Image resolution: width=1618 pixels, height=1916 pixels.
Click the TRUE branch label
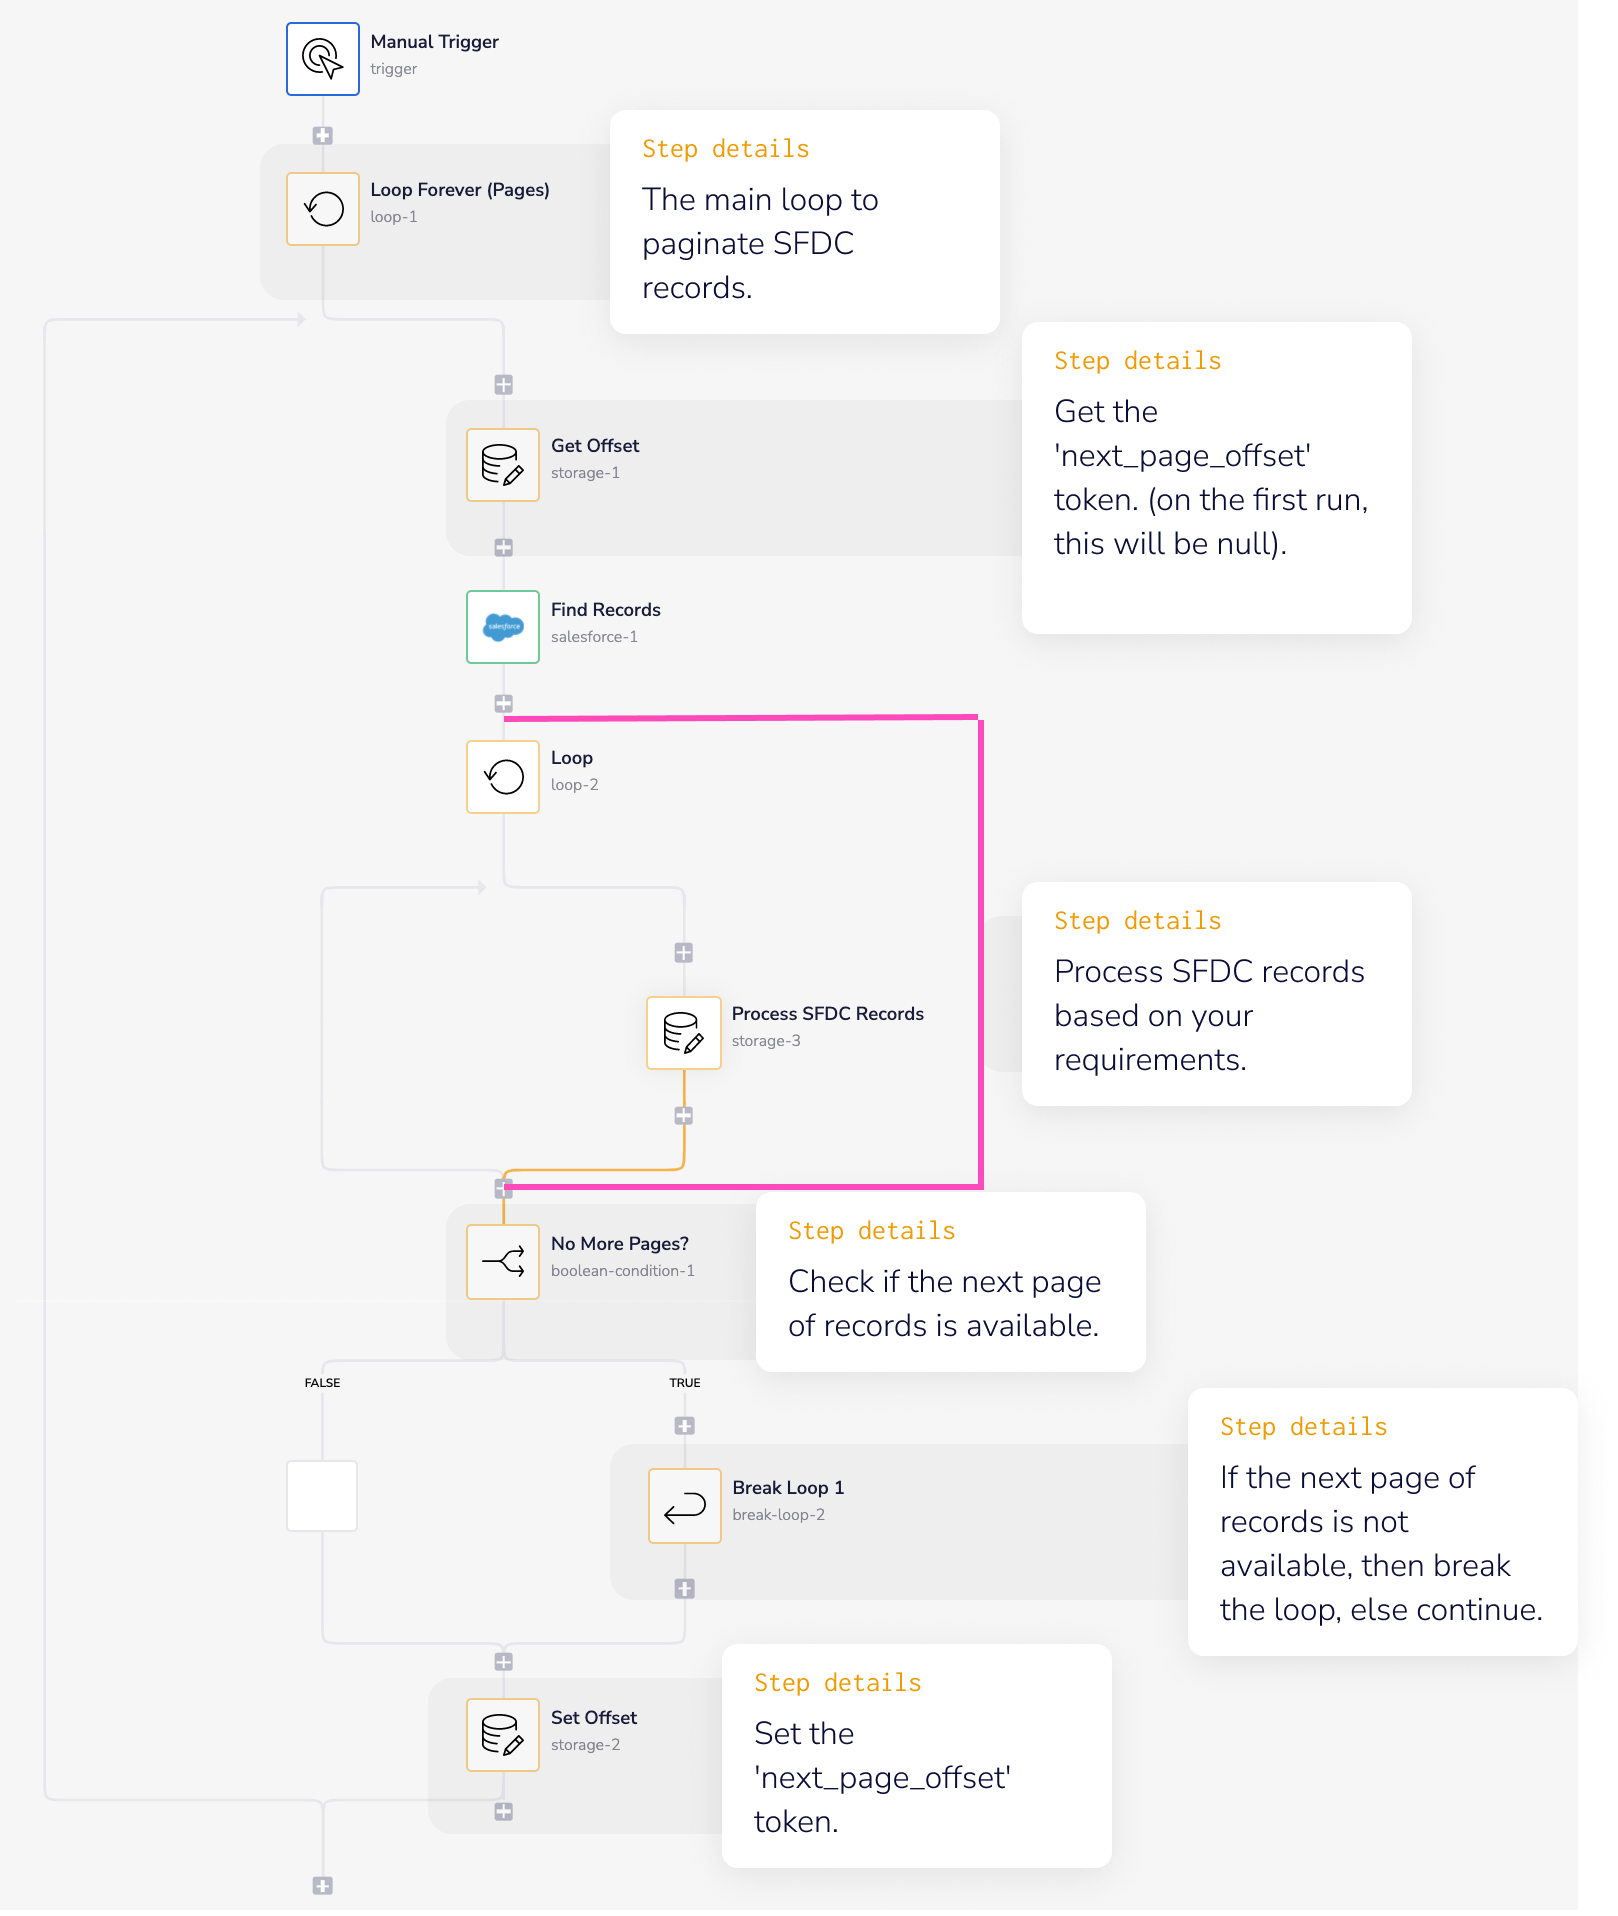click(687, 1383)
